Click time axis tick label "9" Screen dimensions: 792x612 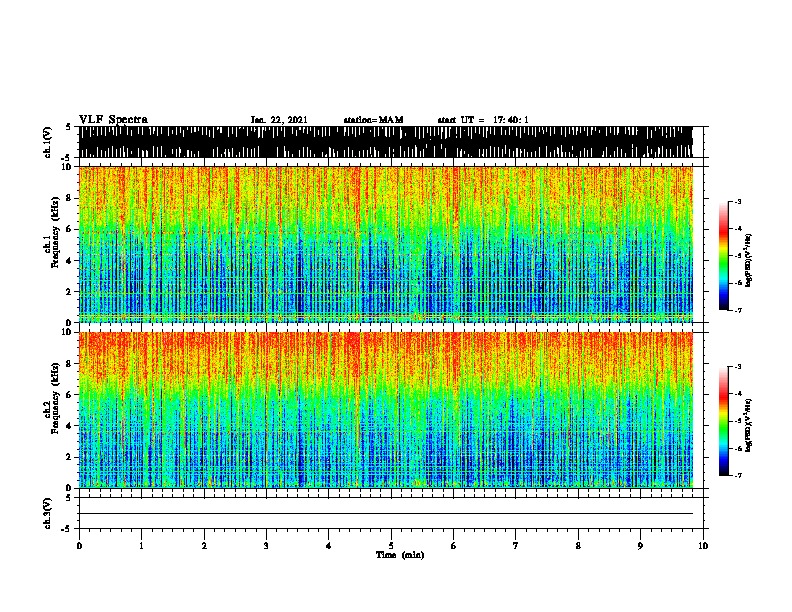pos(640,546)
